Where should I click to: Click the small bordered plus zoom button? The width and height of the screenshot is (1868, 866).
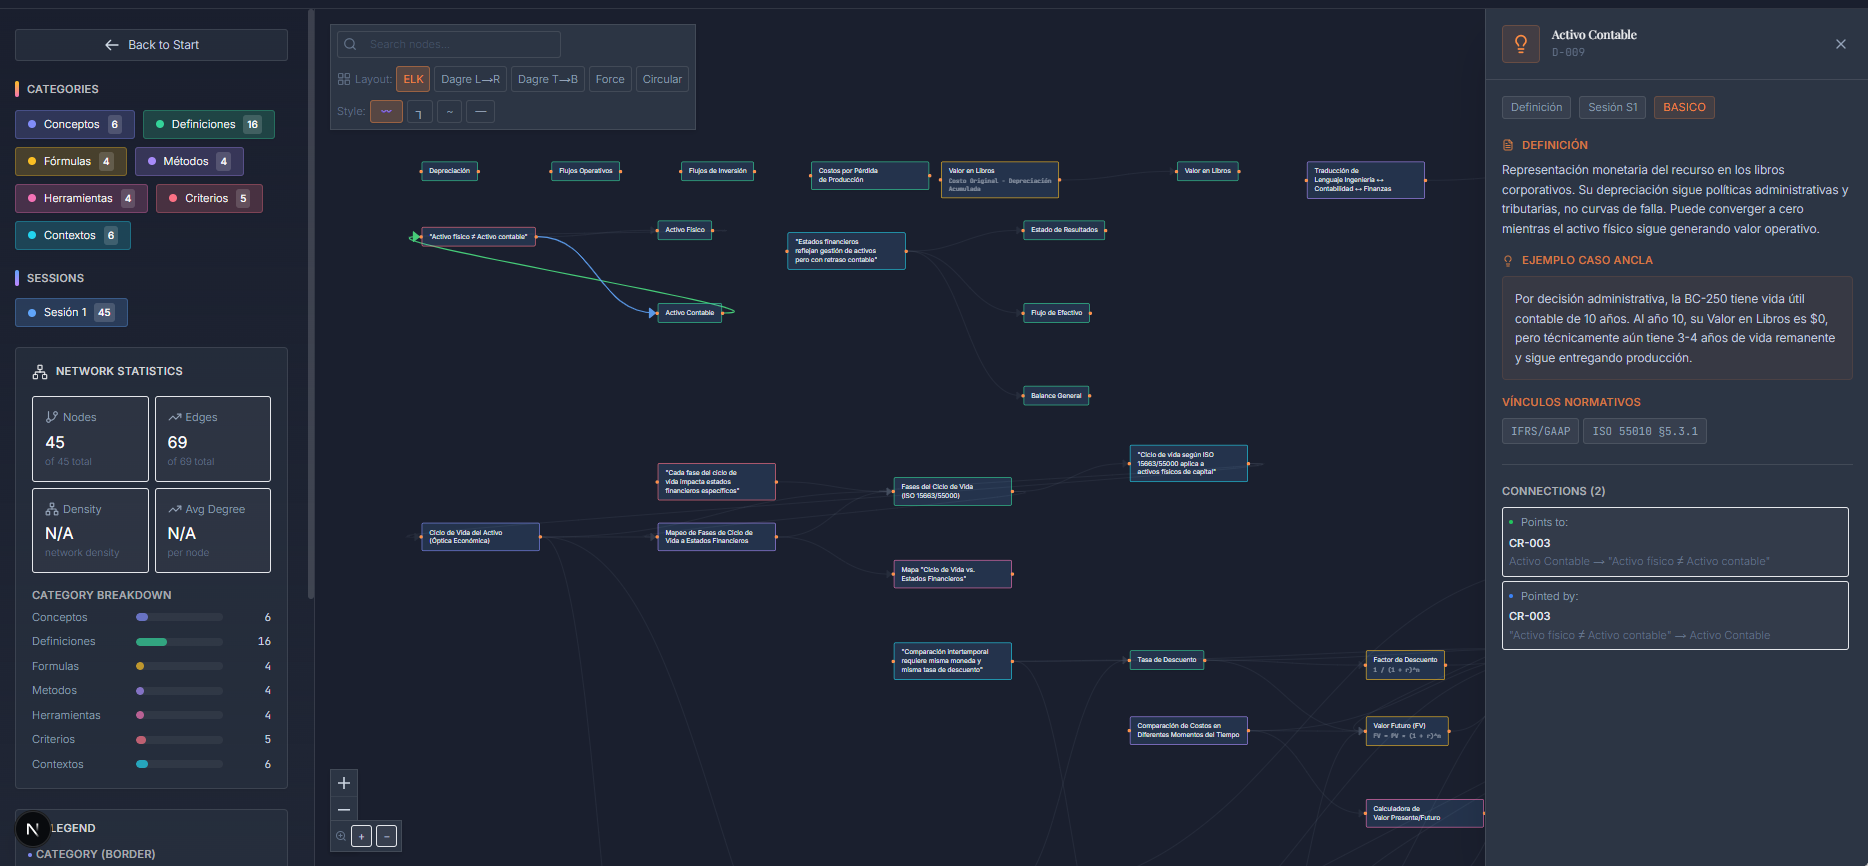(362, 836)
